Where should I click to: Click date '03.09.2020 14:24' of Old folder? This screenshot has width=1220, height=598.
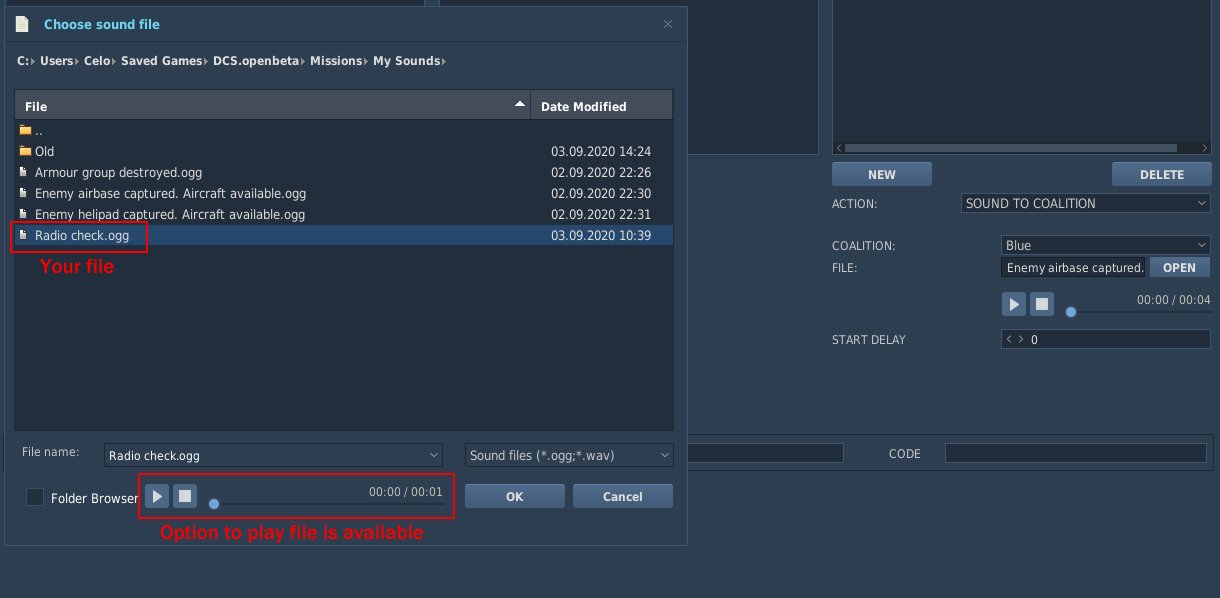601,152
